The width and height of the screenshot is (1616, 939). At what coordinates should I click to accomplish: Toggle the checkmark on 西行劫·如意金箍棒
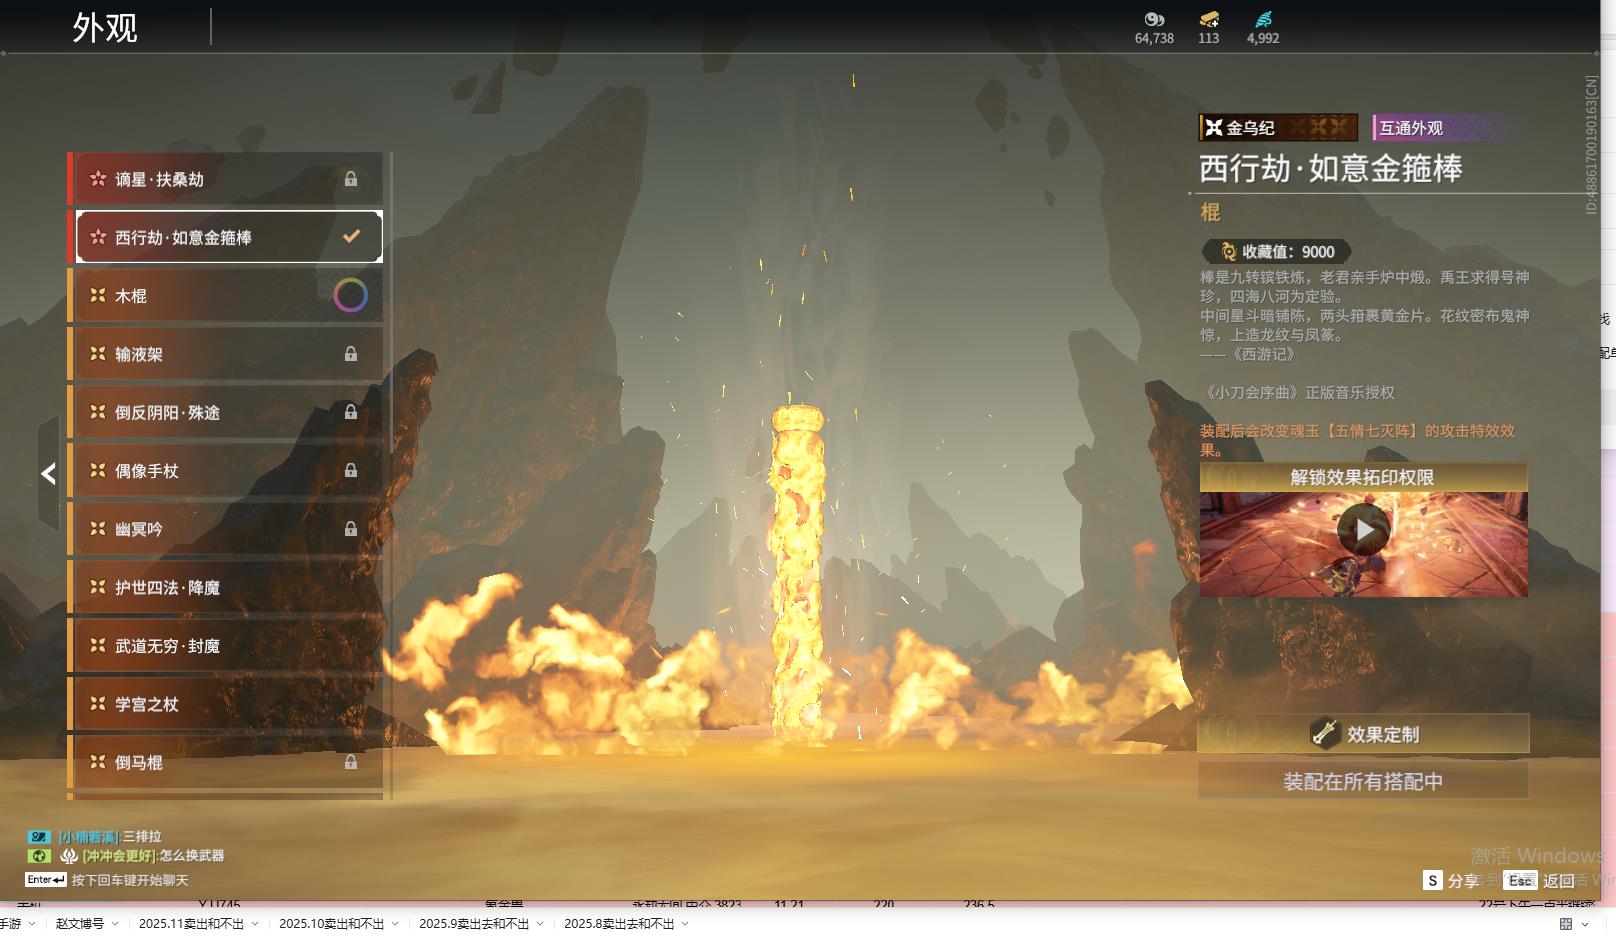pyautogui.click(x=351, y=237)
